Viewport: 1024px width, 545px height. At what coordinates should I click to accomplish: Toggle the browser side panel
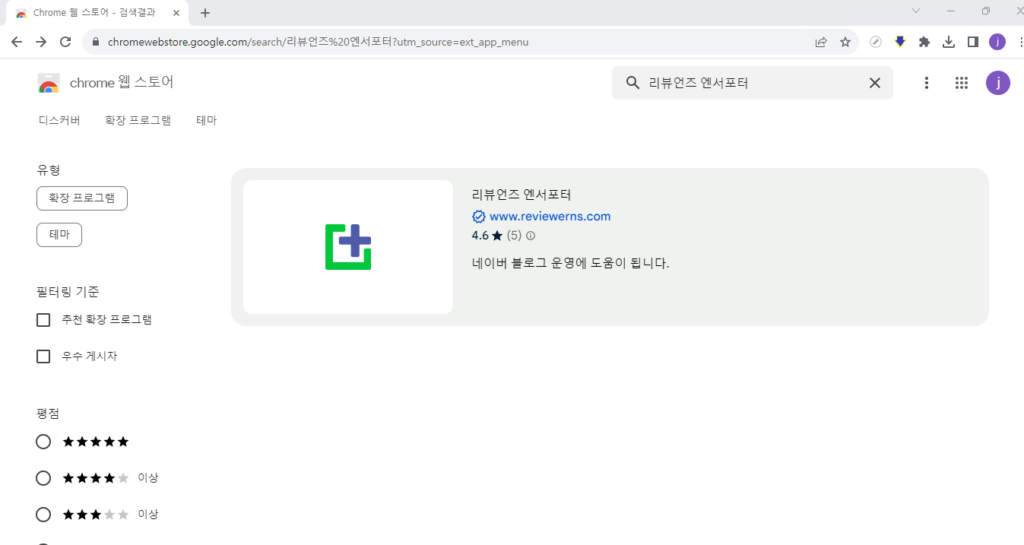click(972, 42)
